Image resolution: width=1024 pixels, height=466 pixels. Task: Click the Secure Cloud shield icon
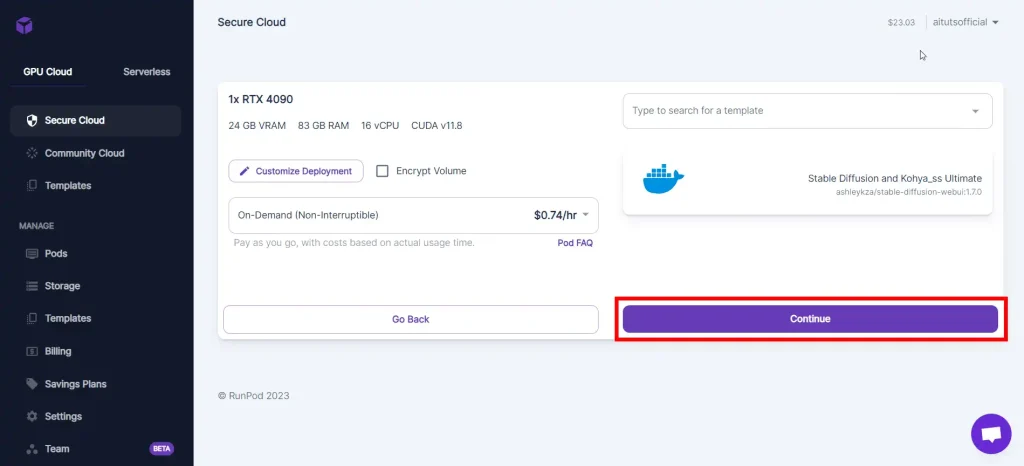tap(32, 121)
